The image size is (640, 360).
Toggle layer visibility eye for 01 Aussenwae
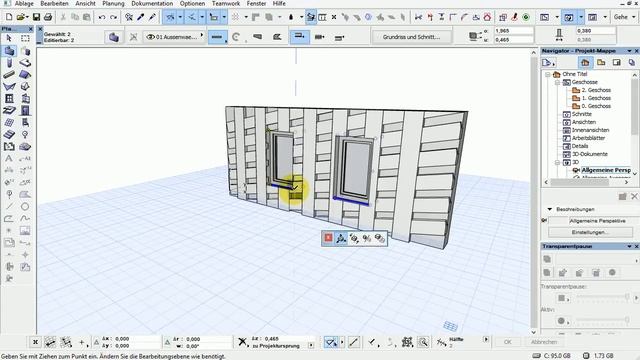tap(150, 37)
